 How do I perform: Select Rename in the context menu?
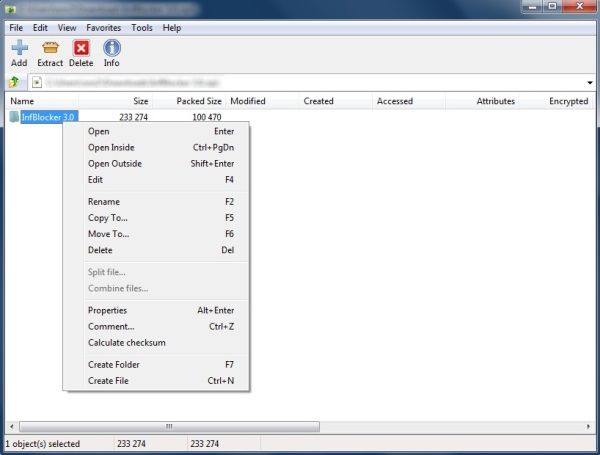(x=156, y=202)
